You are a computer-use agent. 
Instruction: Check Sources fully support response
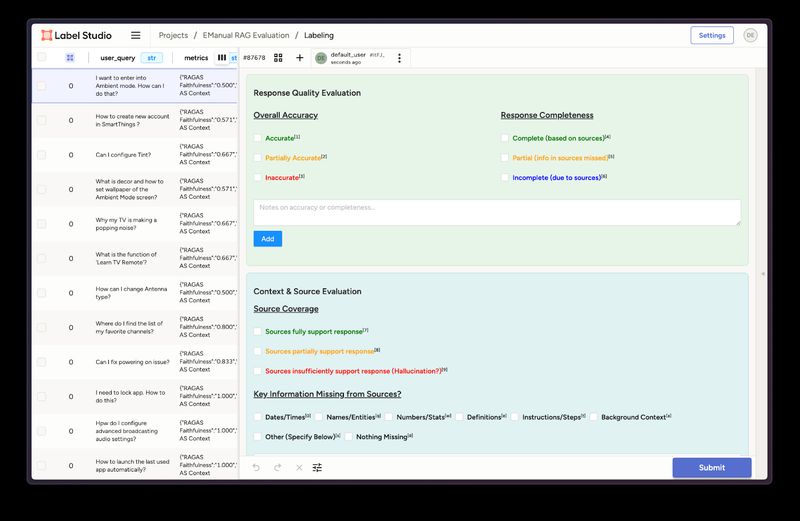[258, 331]
